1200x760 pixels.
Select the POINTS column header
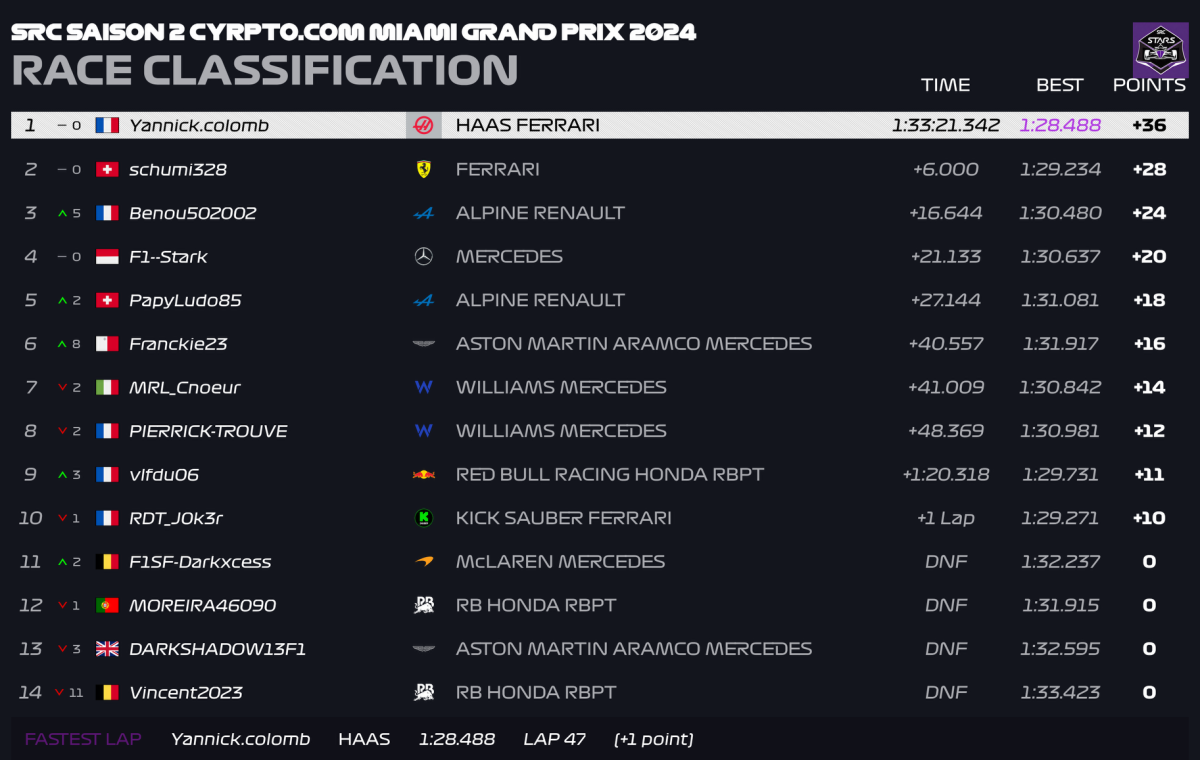1148,85
